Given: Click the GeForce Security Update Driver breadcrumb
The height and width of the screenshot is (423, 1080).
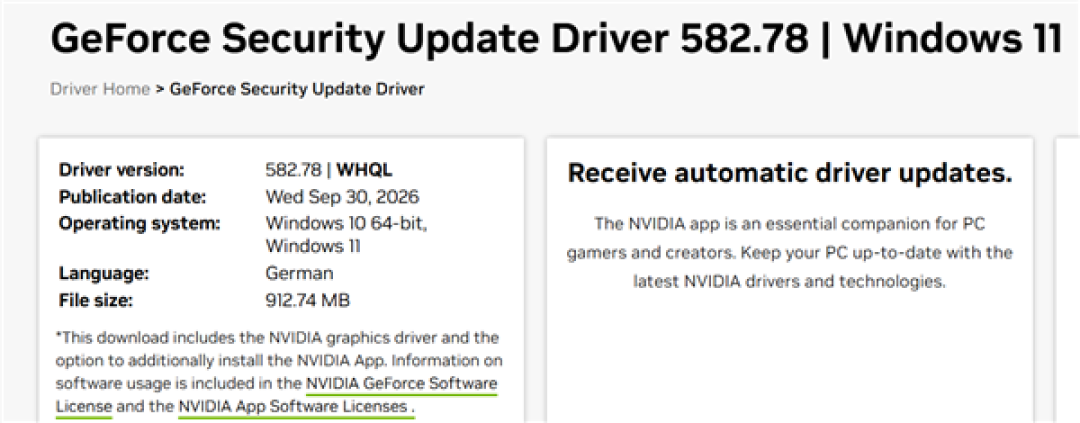Looking at the screenshot, I should click(297, 89).
